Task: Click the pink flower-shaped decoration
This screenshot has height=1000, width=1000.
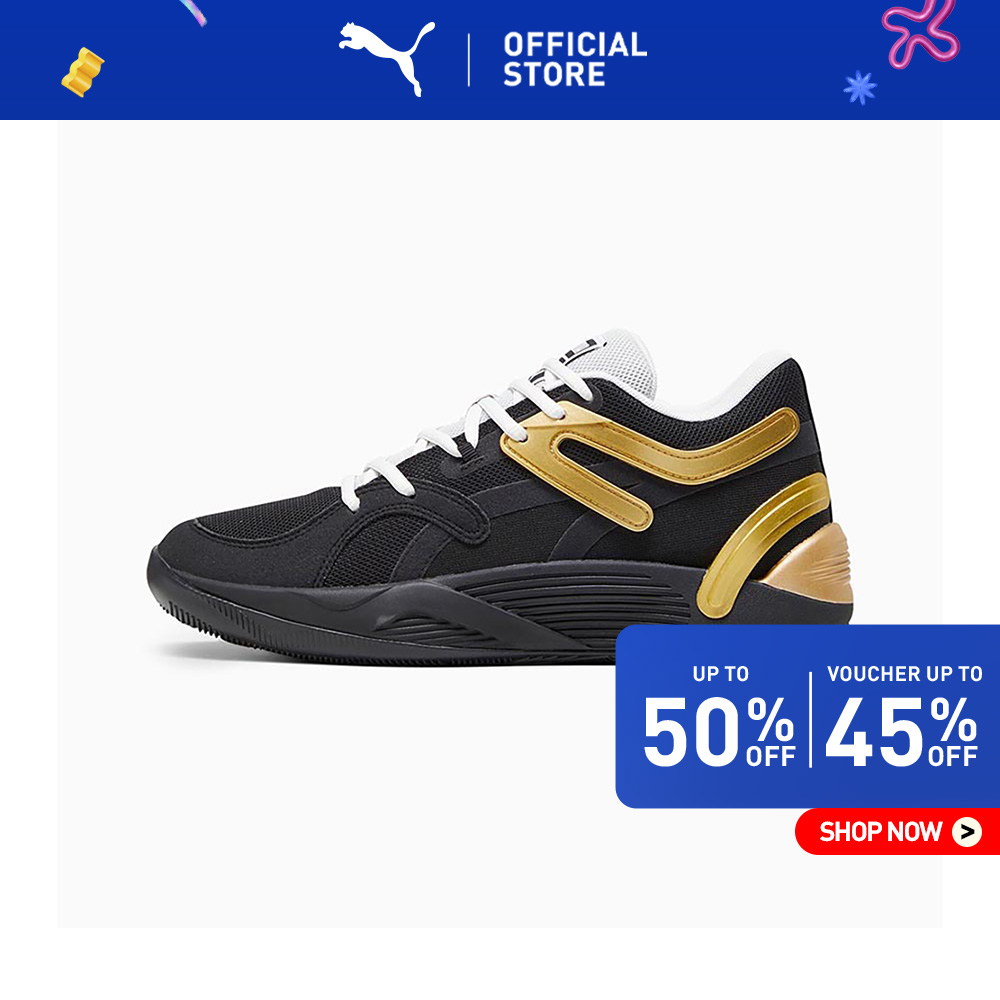Action: 922,32
